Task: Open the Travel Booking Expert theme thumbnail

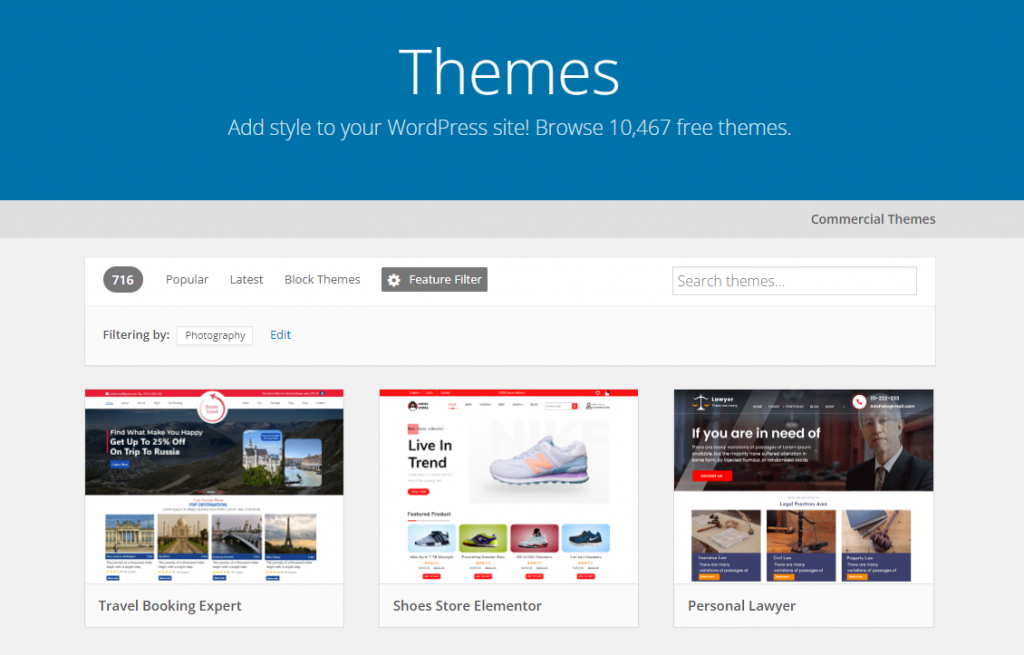Action: [x=214, y=486]
